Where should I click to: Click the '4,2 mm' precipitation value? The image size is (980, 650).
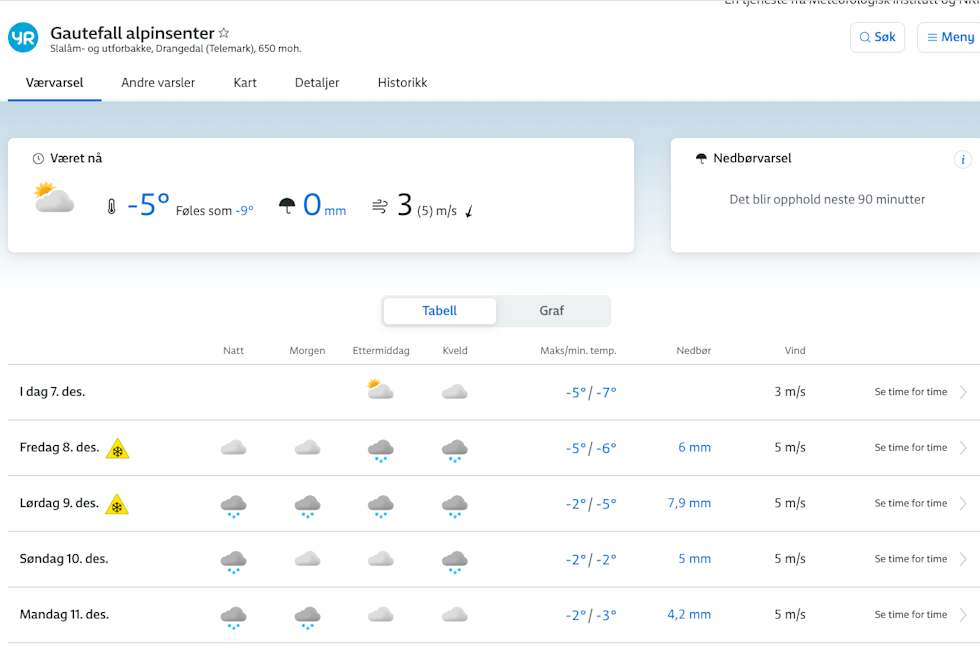point(689,614)
